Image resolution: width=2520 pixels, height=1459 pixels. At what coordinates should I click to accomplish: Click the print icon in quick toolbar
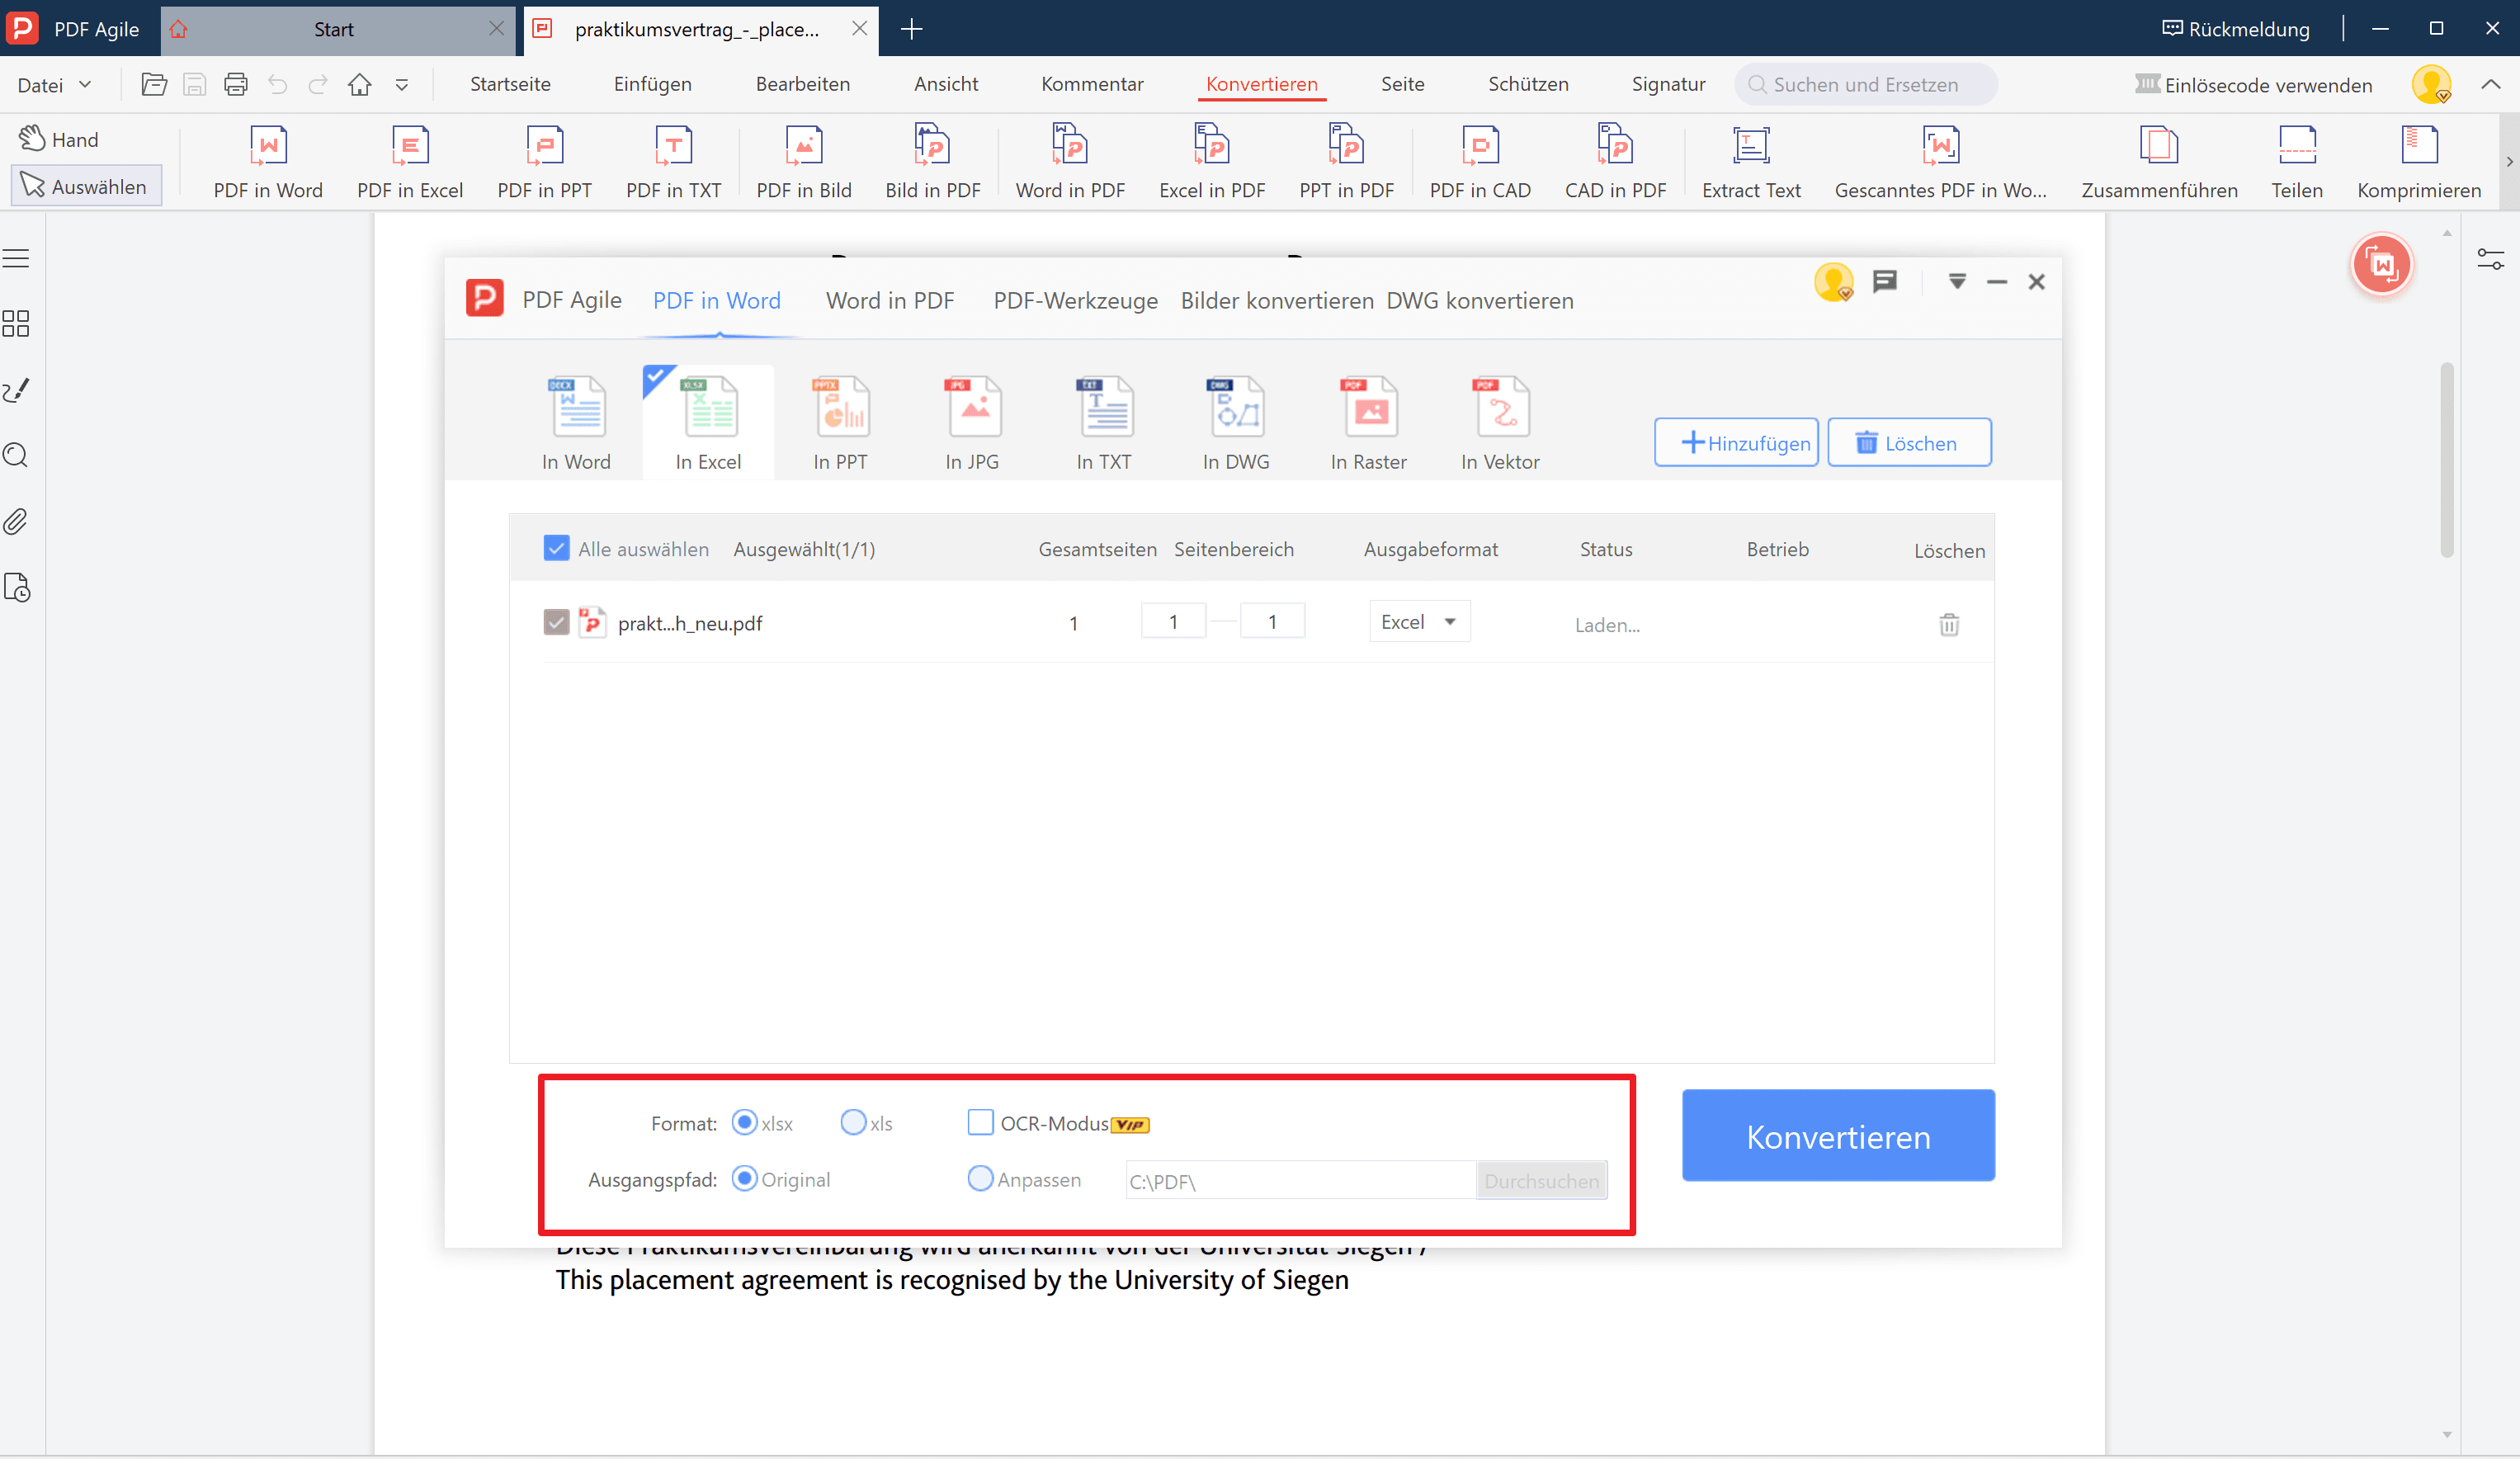pos(236,85)
